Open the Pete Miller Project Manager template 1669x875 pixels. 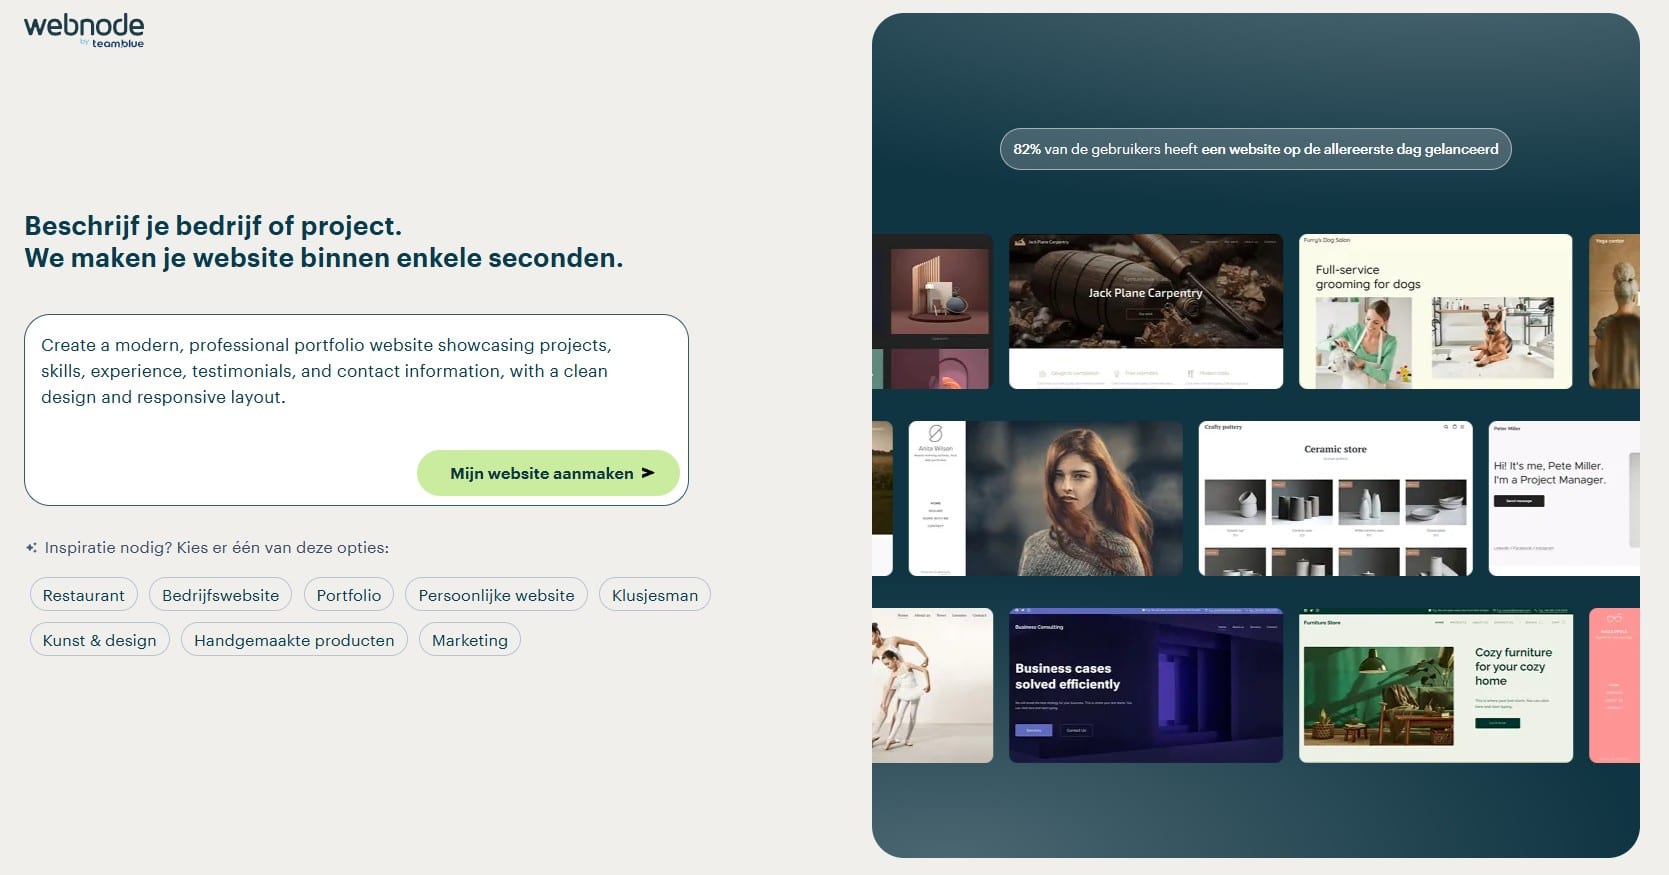[x=1564, y=498]
